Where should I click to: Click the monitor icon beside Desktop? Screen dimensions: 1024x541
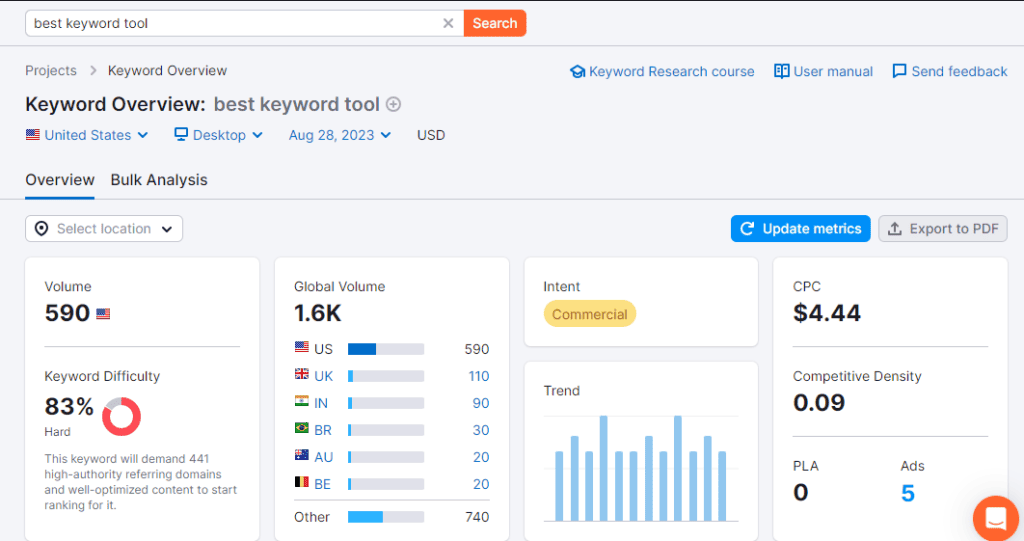[181, 135]
